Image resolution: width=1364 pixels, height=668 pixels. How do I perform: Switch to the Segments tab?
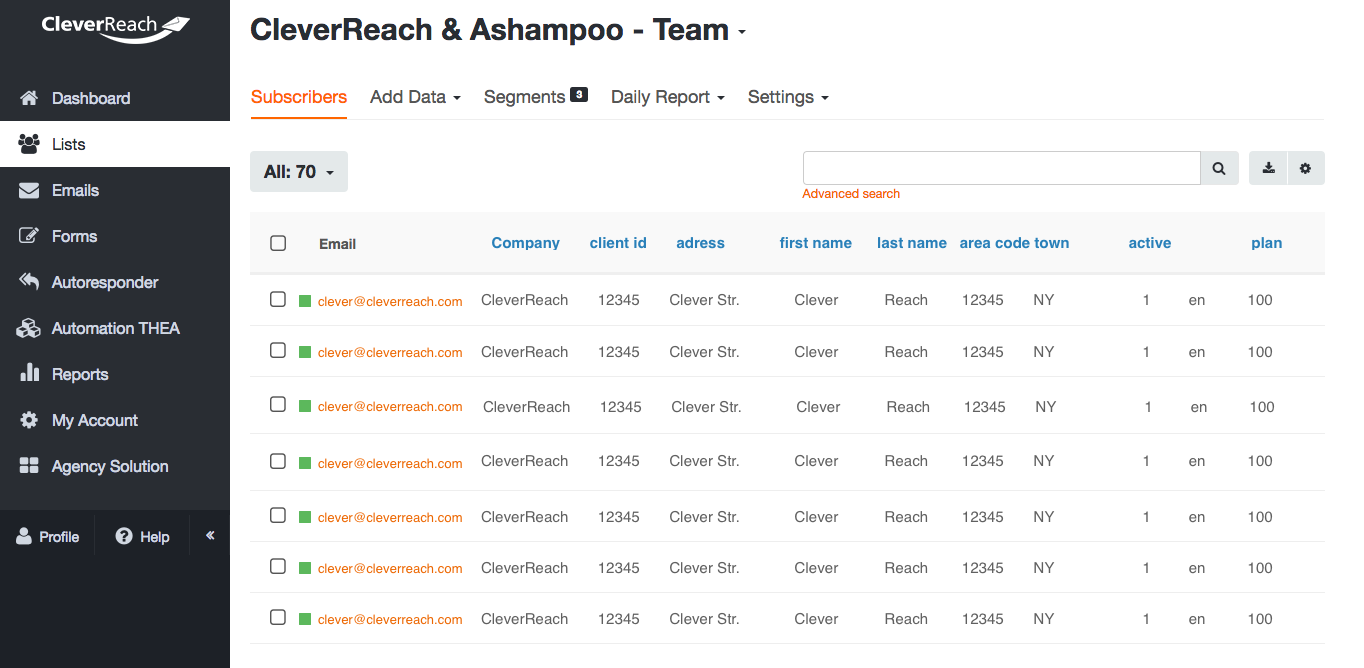[535, 97]
